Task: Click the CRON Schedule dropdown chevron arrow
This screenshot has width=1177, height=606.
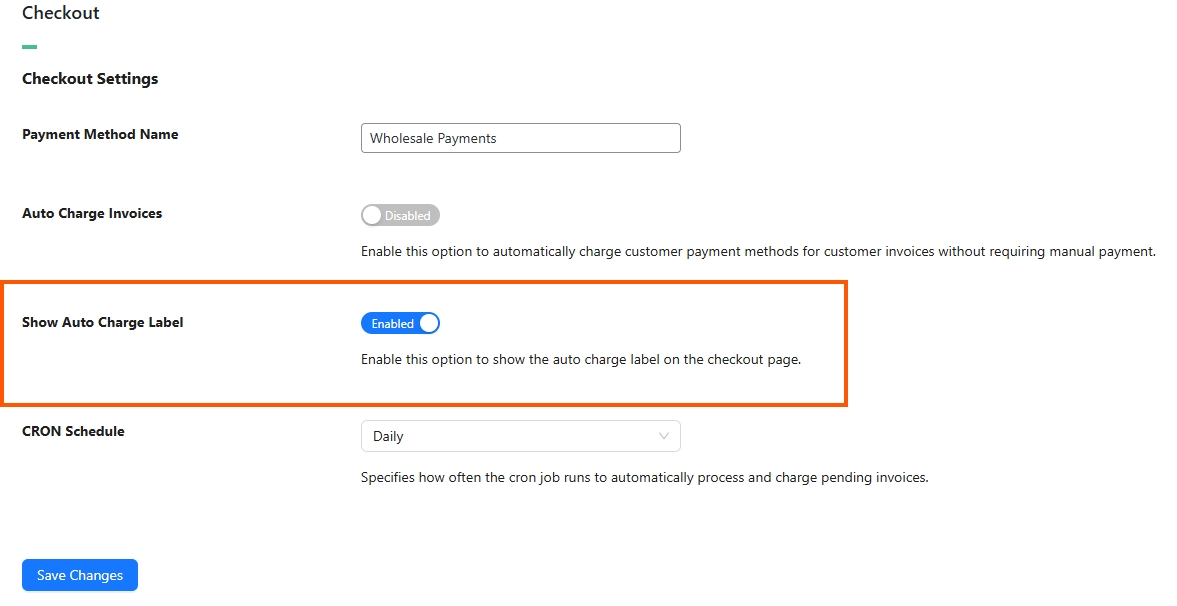Action: 664,436
